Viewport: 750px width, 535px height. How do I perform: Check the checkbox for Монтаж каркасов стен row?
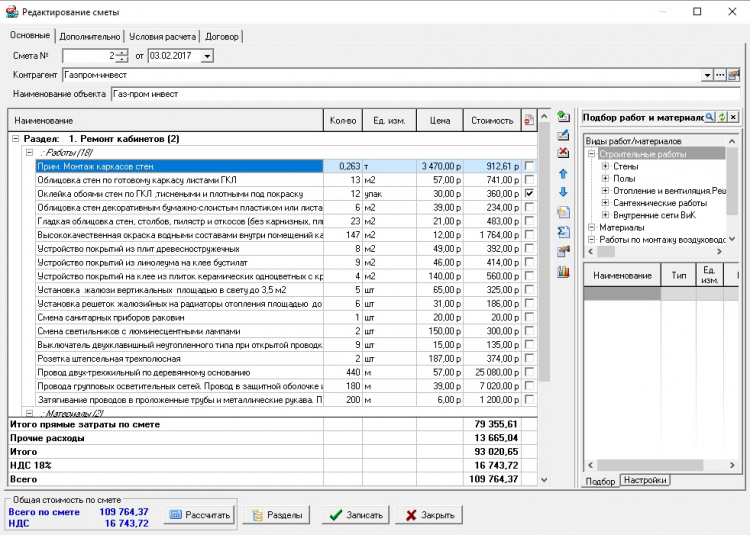(529, 166)
